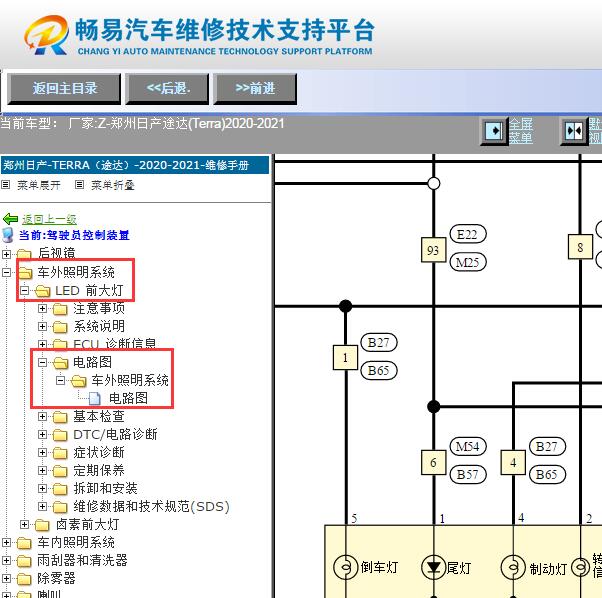Expand the 定期保养 node

pos(43,471)
